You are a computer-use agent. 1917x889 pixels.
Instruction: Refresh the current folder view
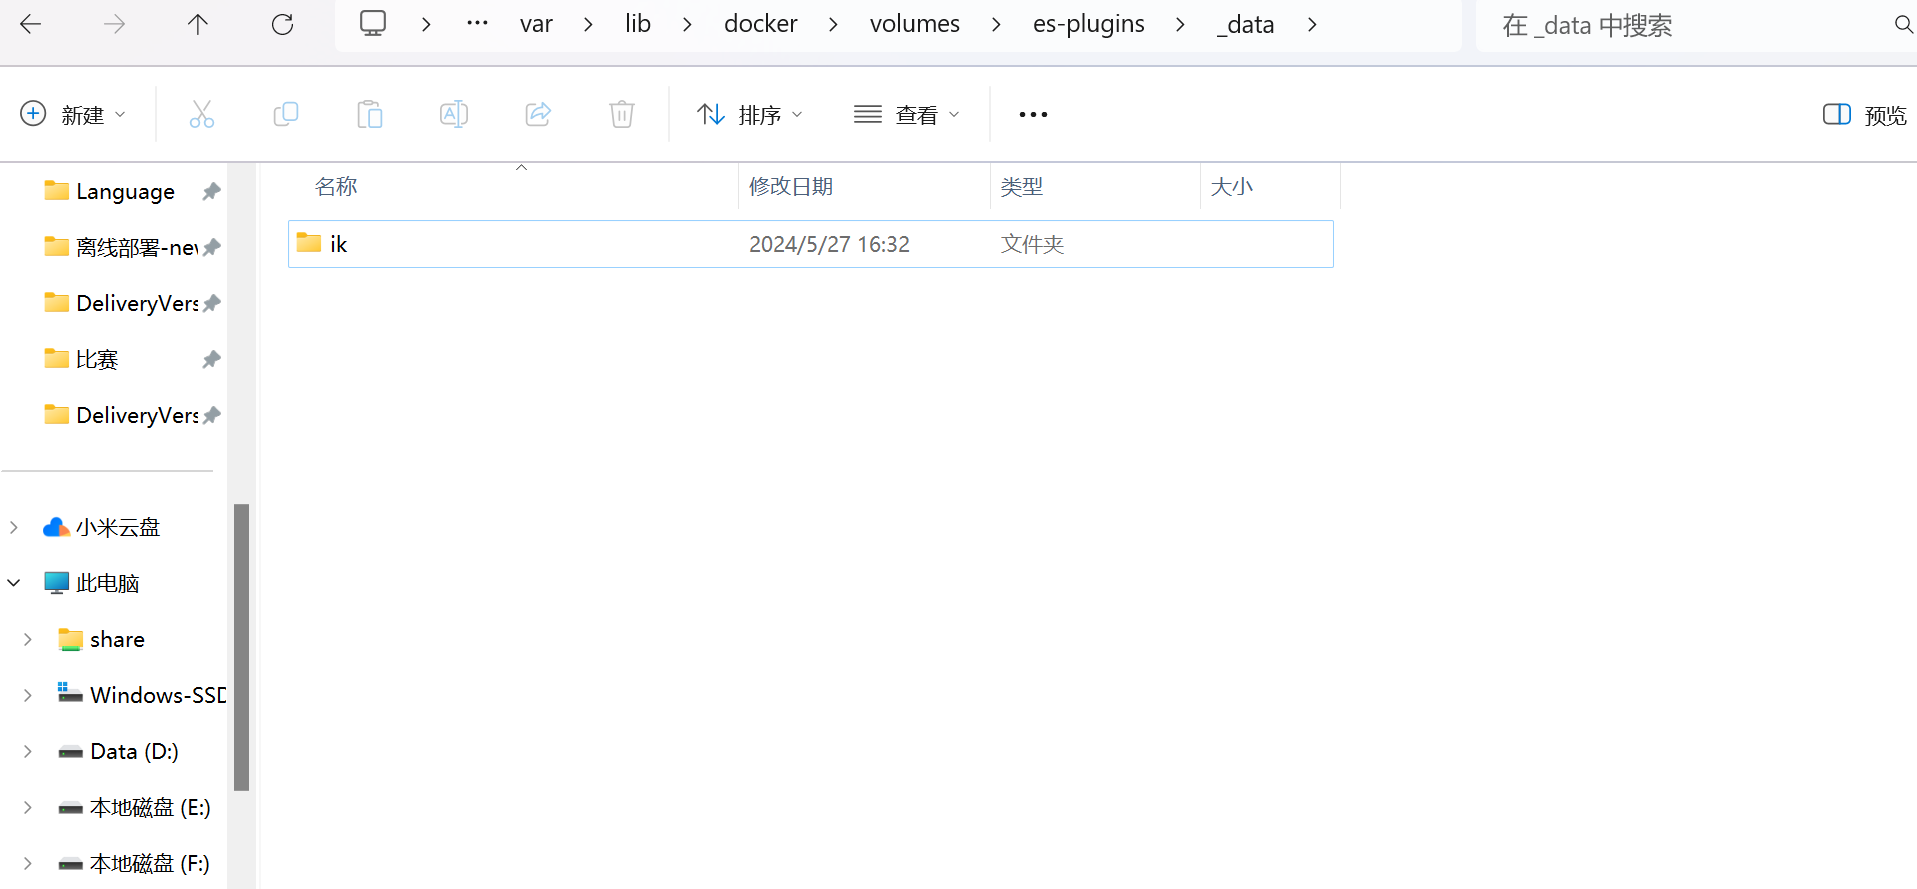tap(283, 24)
